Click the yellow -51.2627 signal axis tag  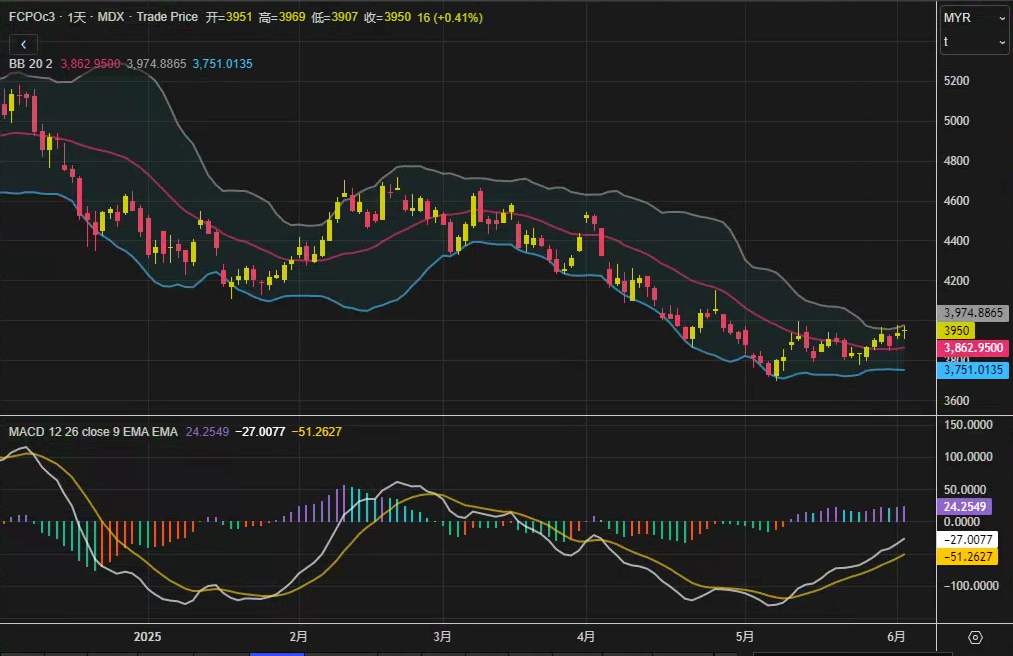coord(967,556)
